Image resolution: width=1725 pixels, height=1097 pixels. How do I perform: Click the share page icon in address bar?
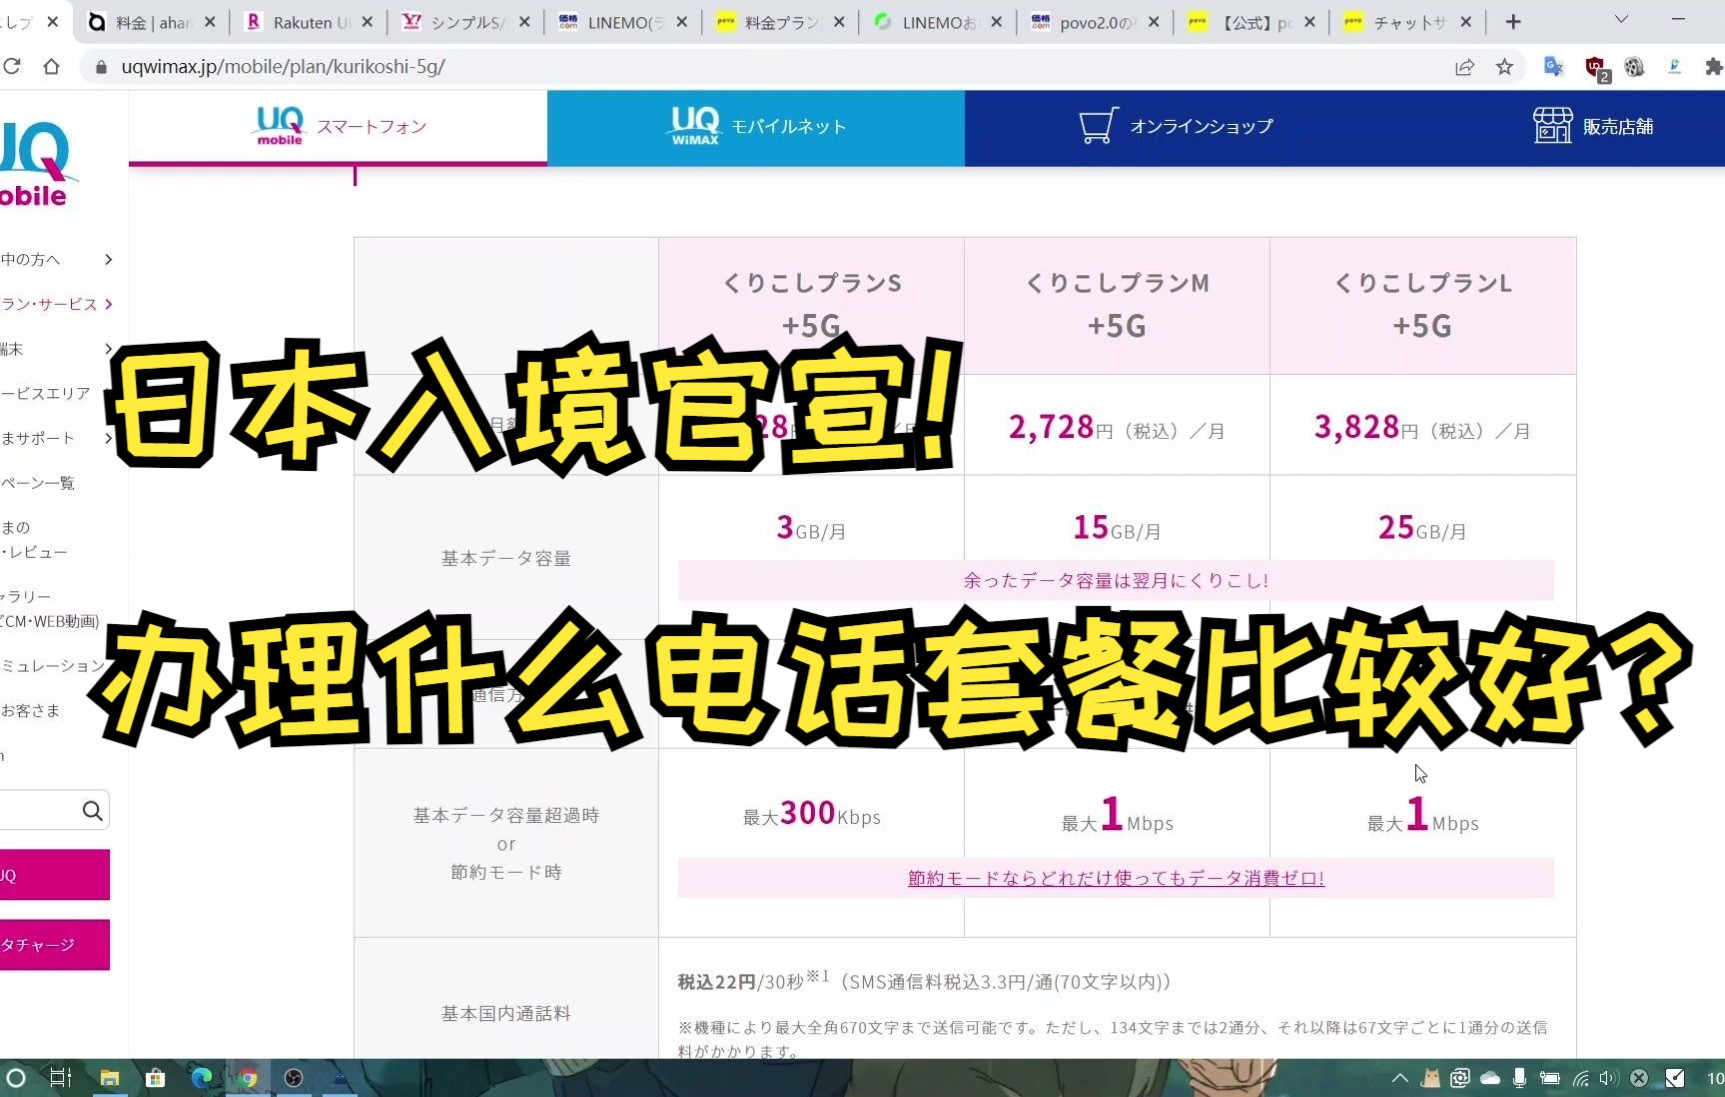pos(1464,67)
